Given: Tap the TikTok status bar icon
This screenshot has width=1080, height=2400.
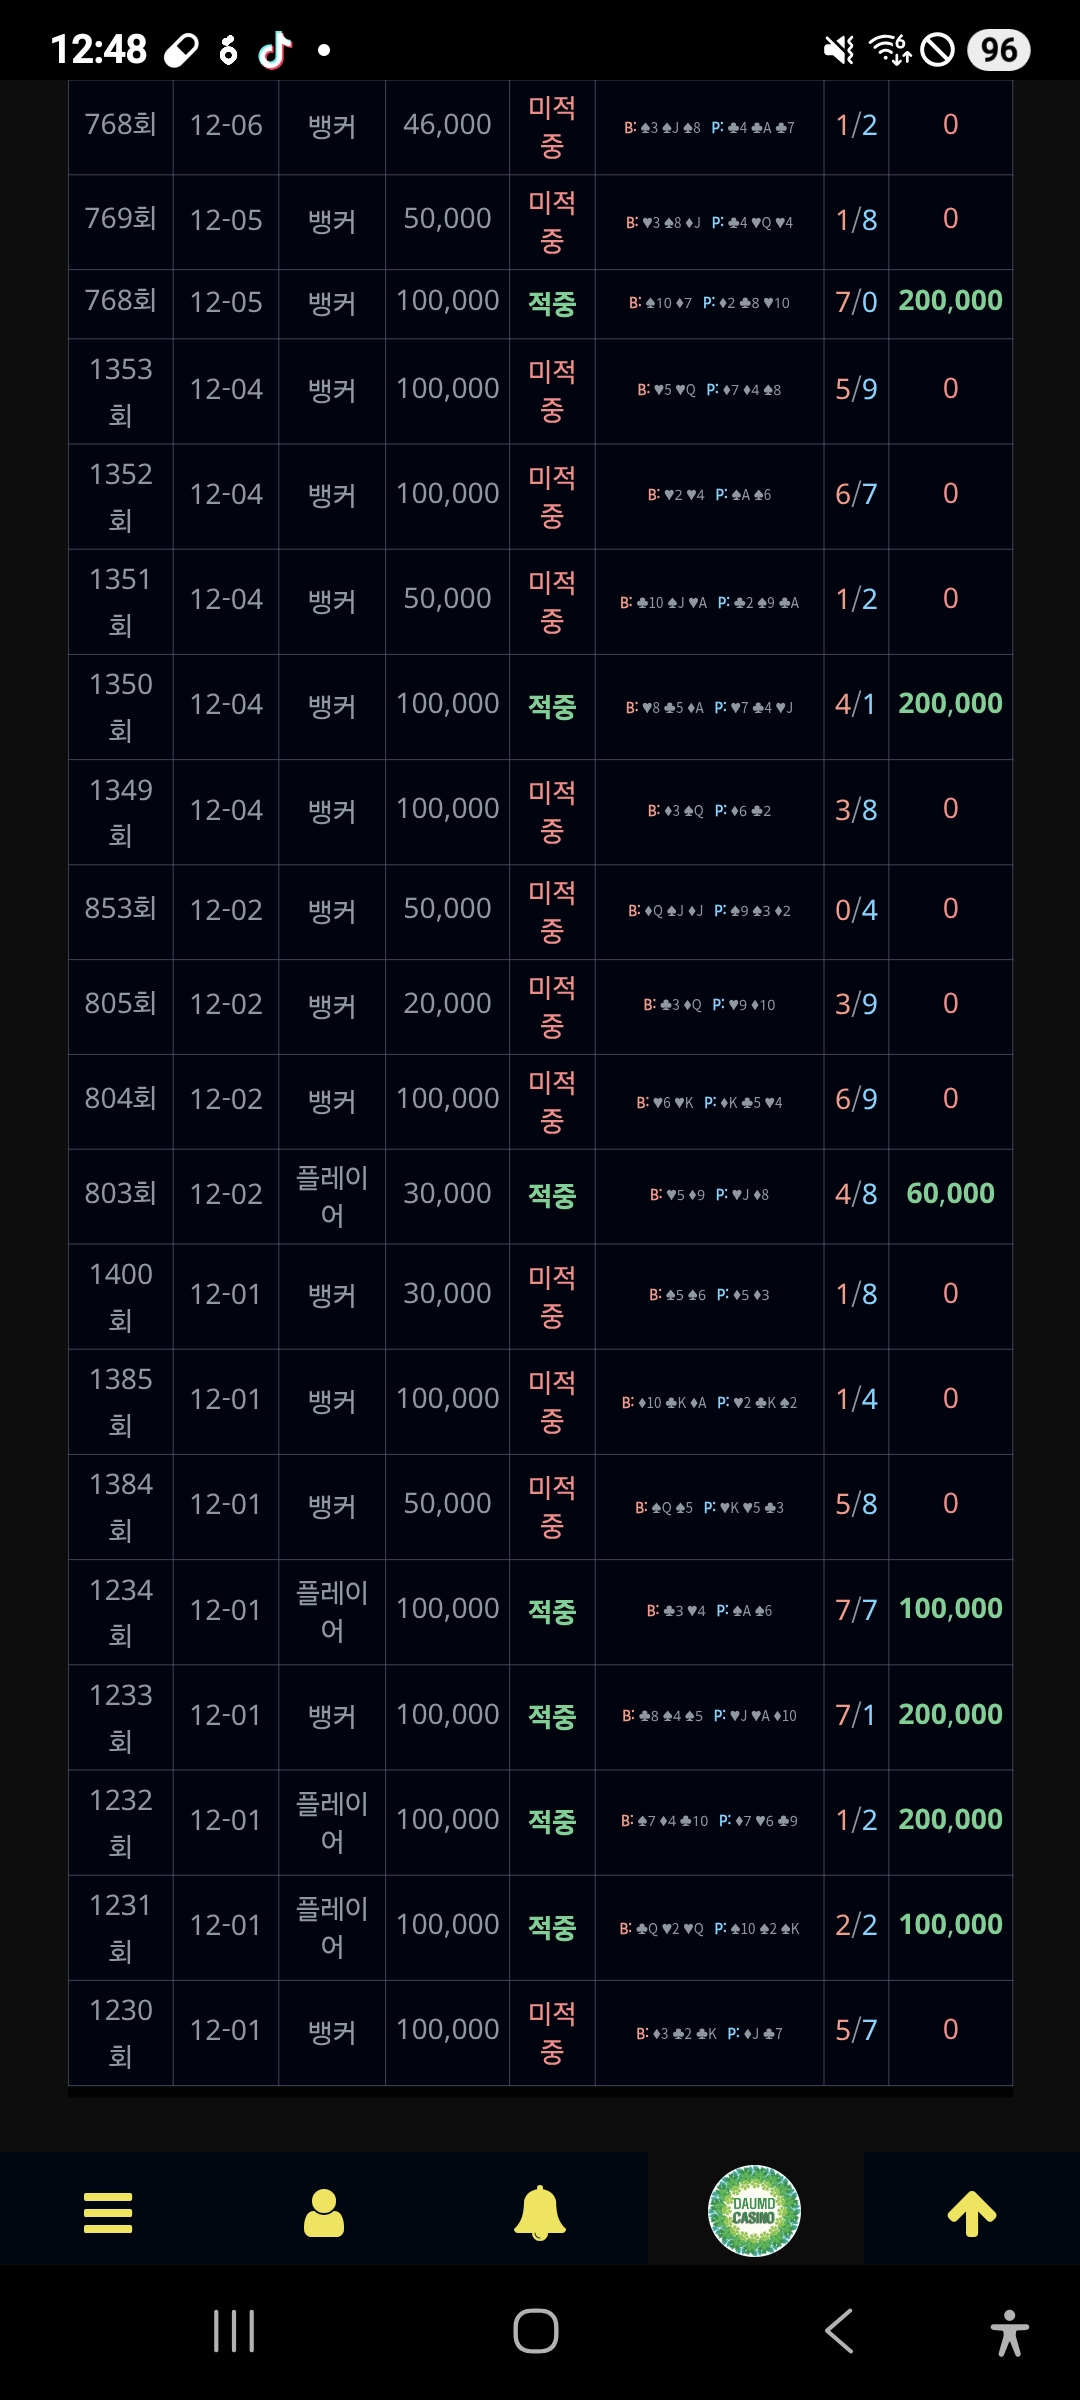Looking at the screenshot, I should [x=275, y=49].
